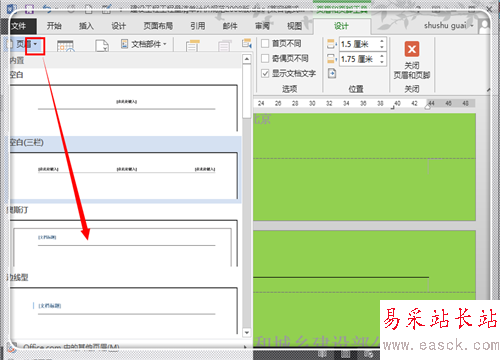Open the 引用 ribbon tab
The image size is (500, 360).
pyautogui.click(x=198, y=26)
